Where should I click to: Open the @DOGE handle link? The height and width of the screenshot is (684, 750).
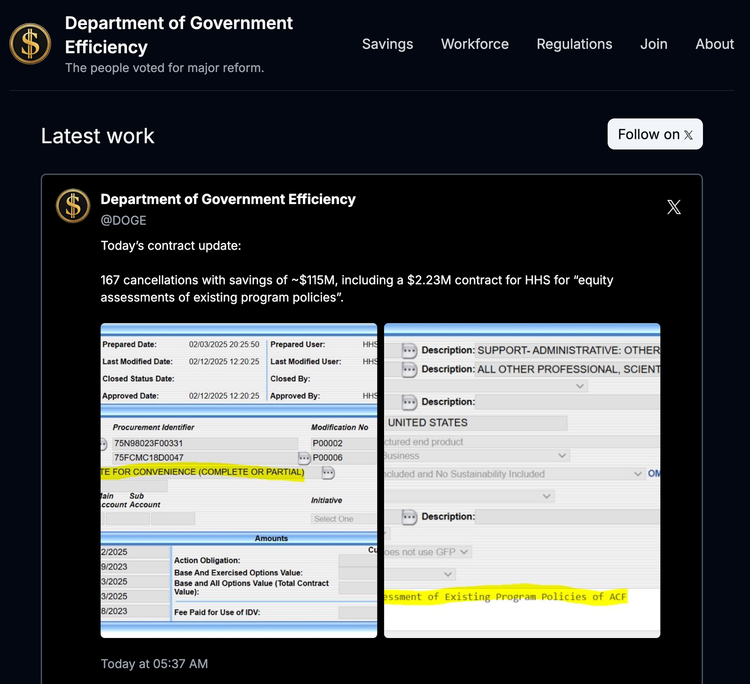(123, 221)
